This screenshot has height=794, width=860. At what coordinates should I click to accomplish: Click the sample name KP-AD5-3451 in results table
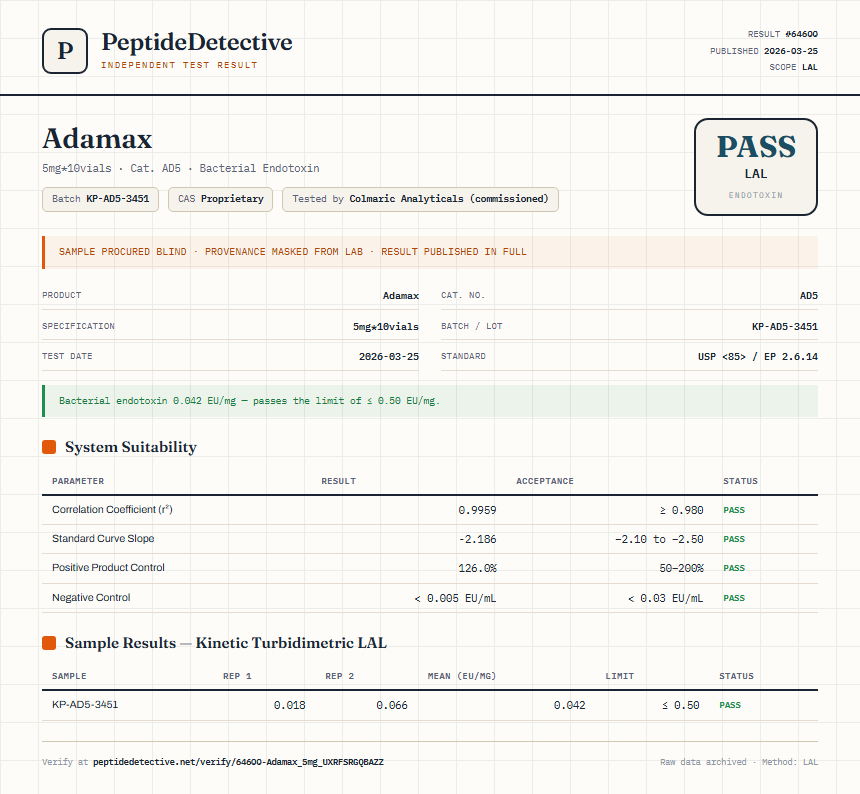click(x=85, y=705)
